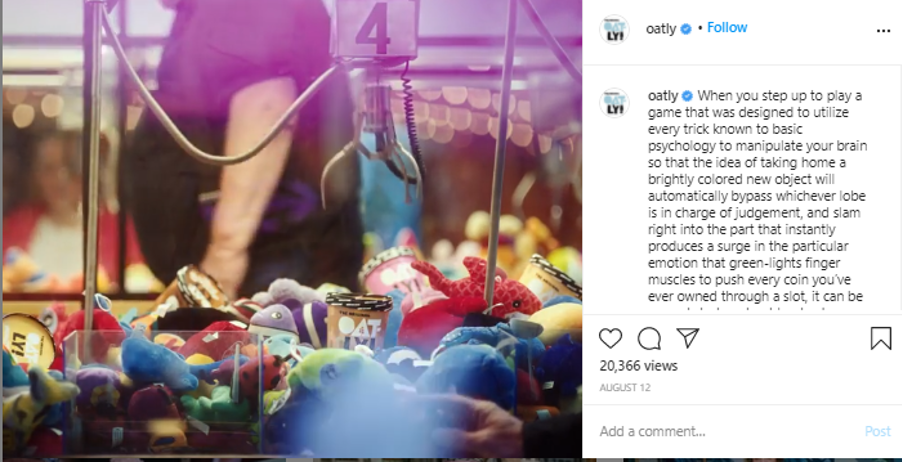Share post using paper plane icon
902x462 pixels.
[687, 338]
